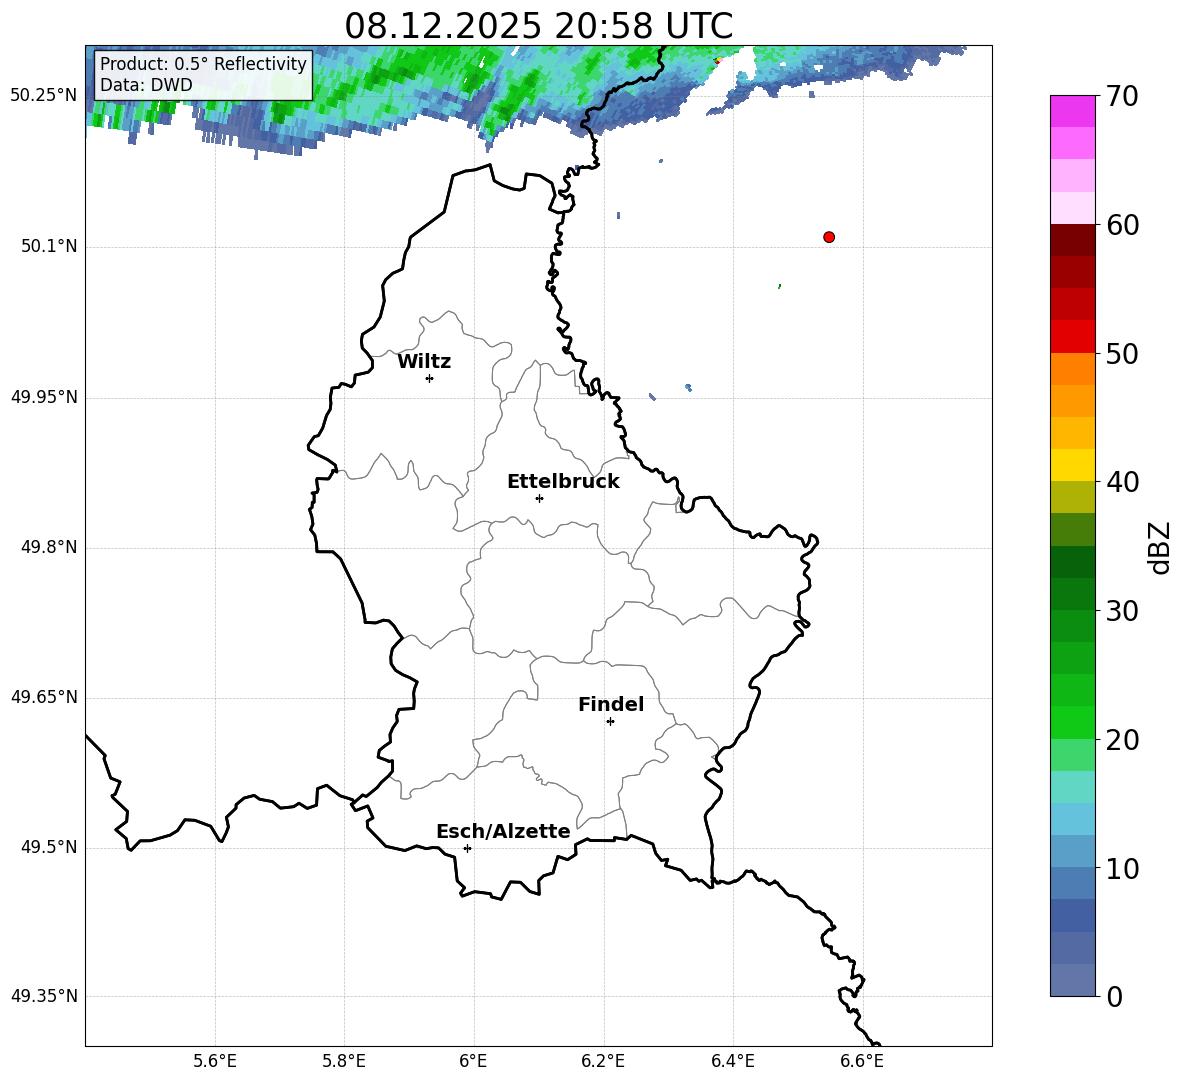Click the 'Product: 0.5° Reflectivity' legend text
The height and width of the screenshot is (1081, 1184).
[x=203, y=63]
